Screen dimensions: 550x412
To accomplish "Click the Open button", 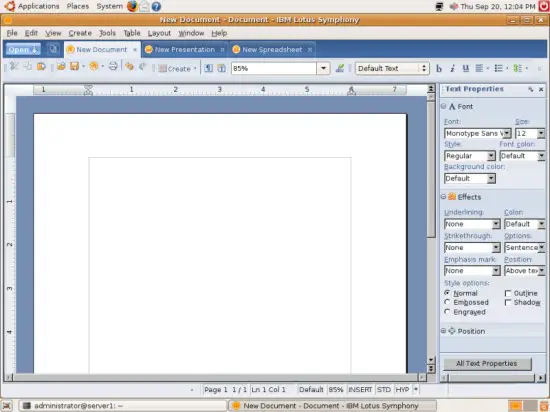I will (23, 50).
